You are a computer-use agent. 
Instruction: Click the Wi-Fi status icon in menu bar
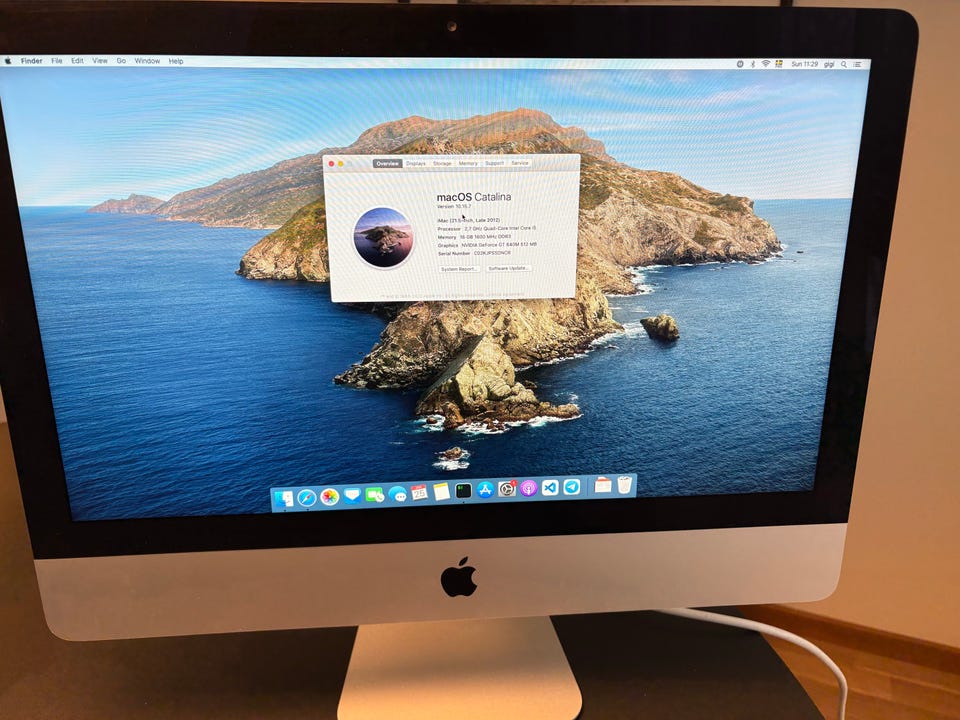click(766, 63)
